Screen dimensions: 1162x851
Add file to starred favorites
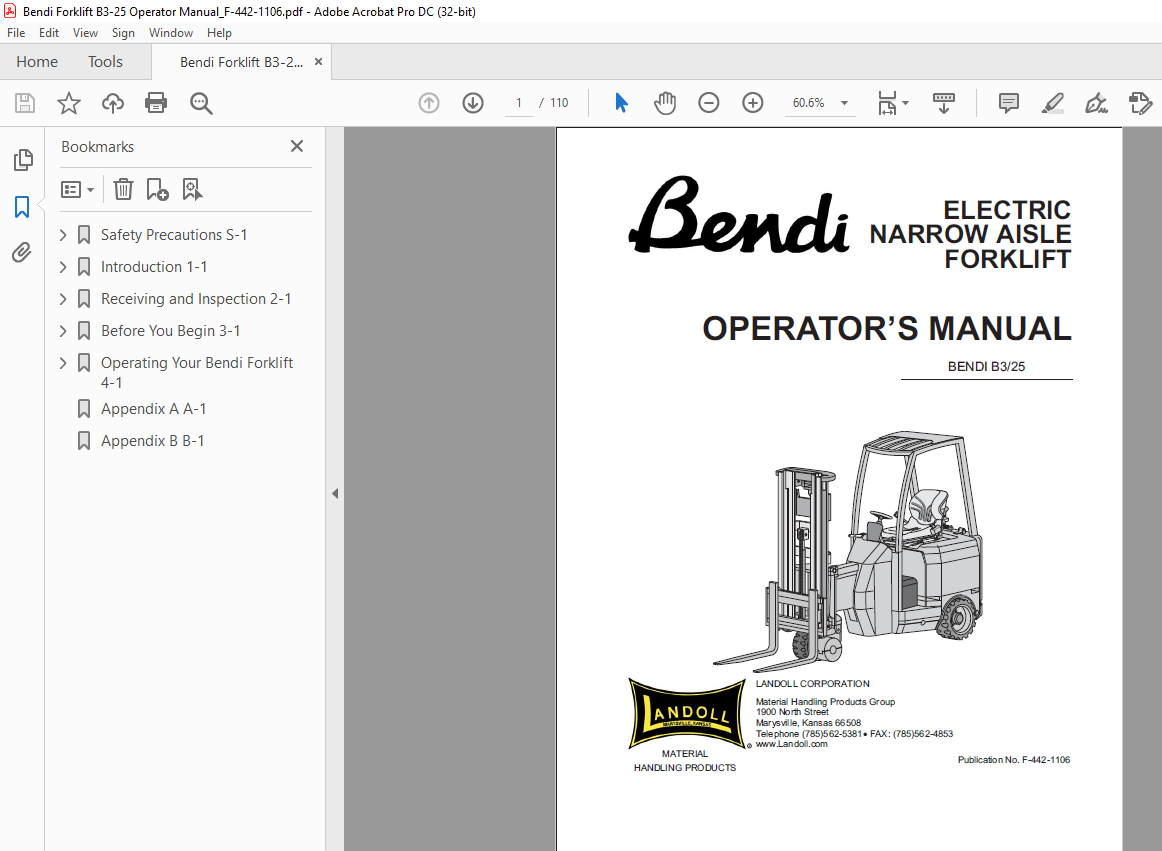tap(69, 103)
